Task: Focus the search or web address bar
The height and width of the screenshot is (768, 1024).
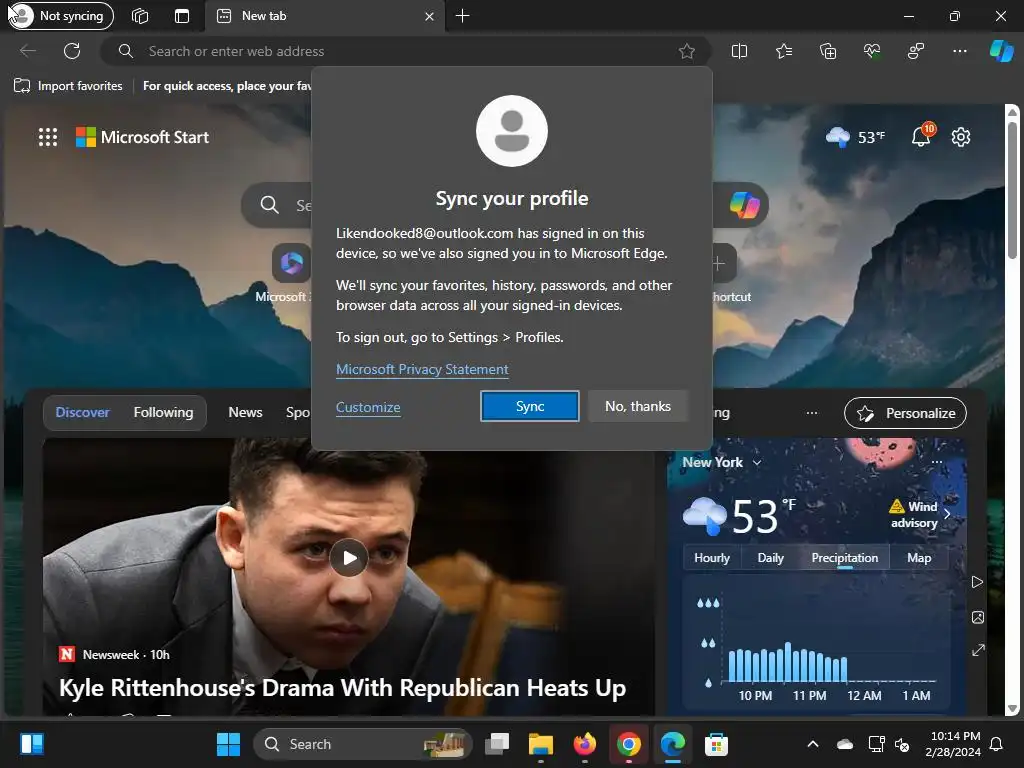Action: pyautogui.click(x=405, y=51)
